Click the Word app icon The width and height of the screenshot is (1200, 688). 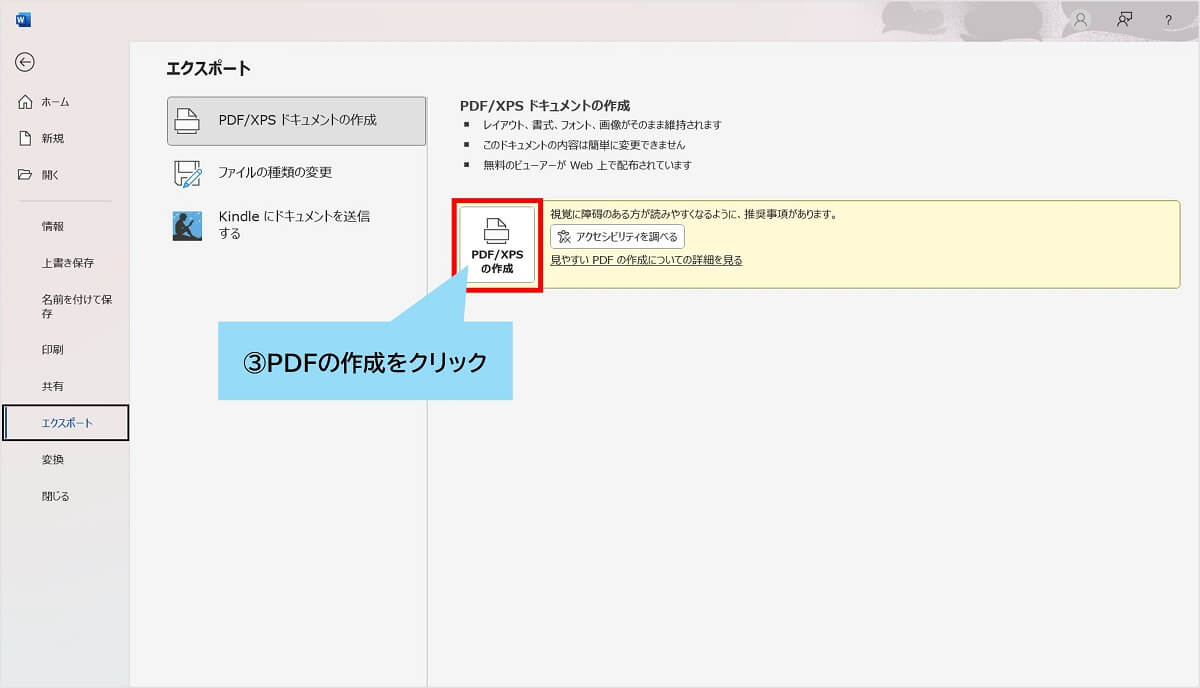[23, 19]
